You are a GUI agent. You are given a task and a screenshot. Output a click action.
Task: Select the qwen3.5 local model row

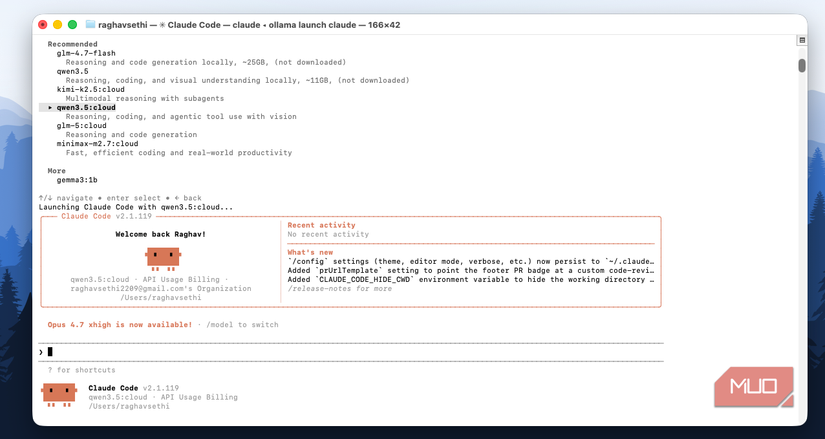pos(73,71)
